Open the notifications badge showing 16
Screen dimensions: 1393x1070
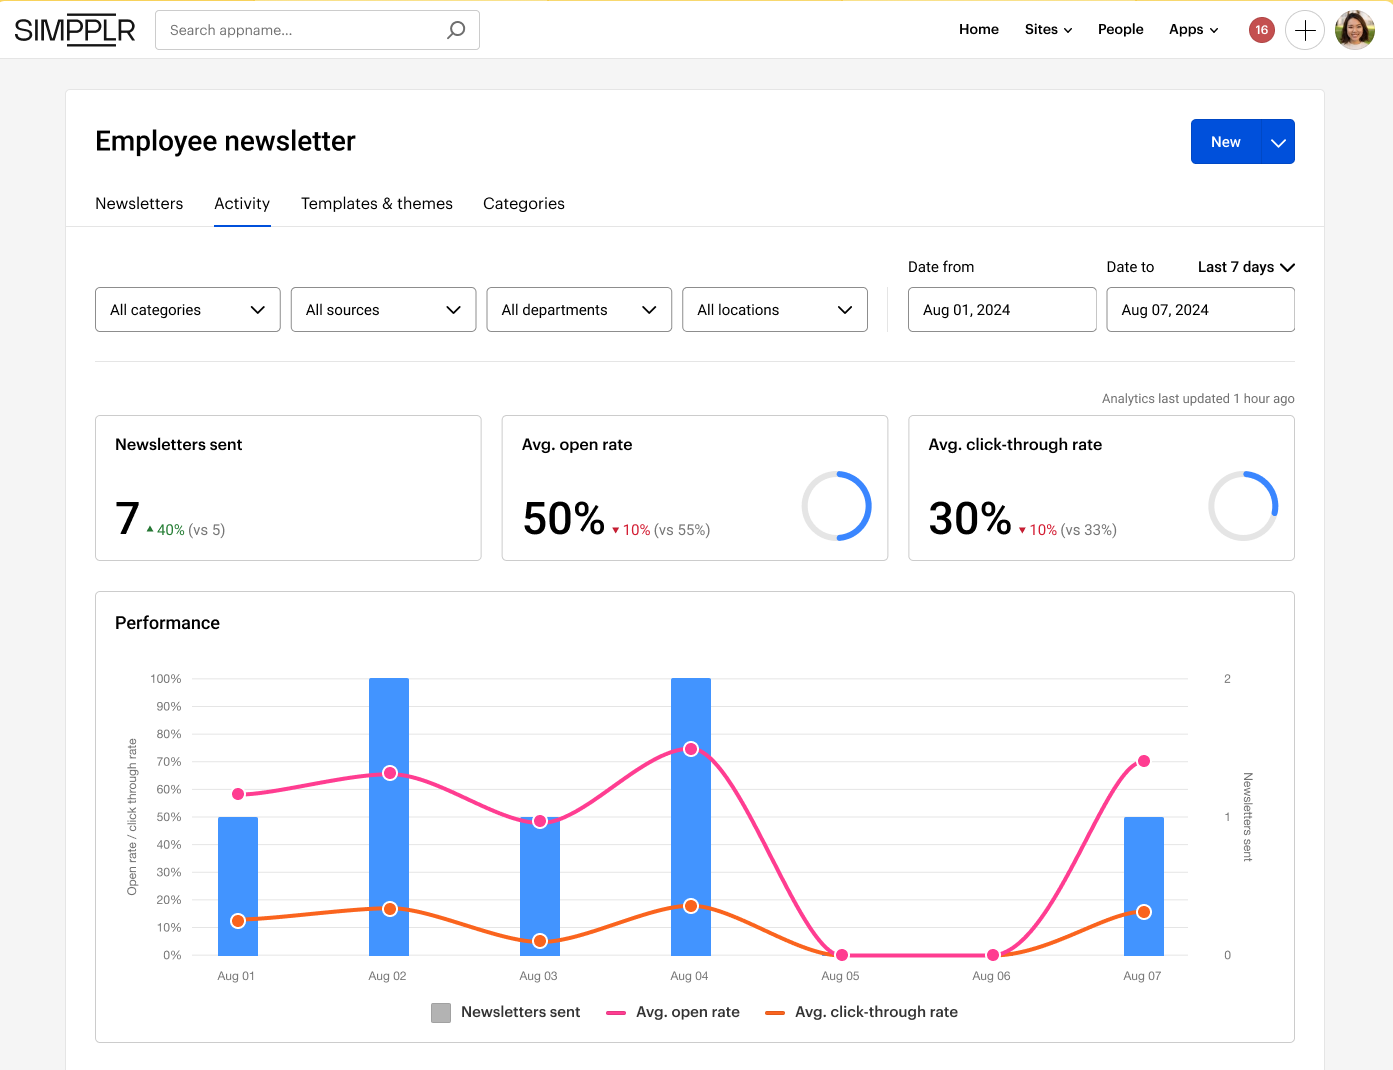point(1262,30)
